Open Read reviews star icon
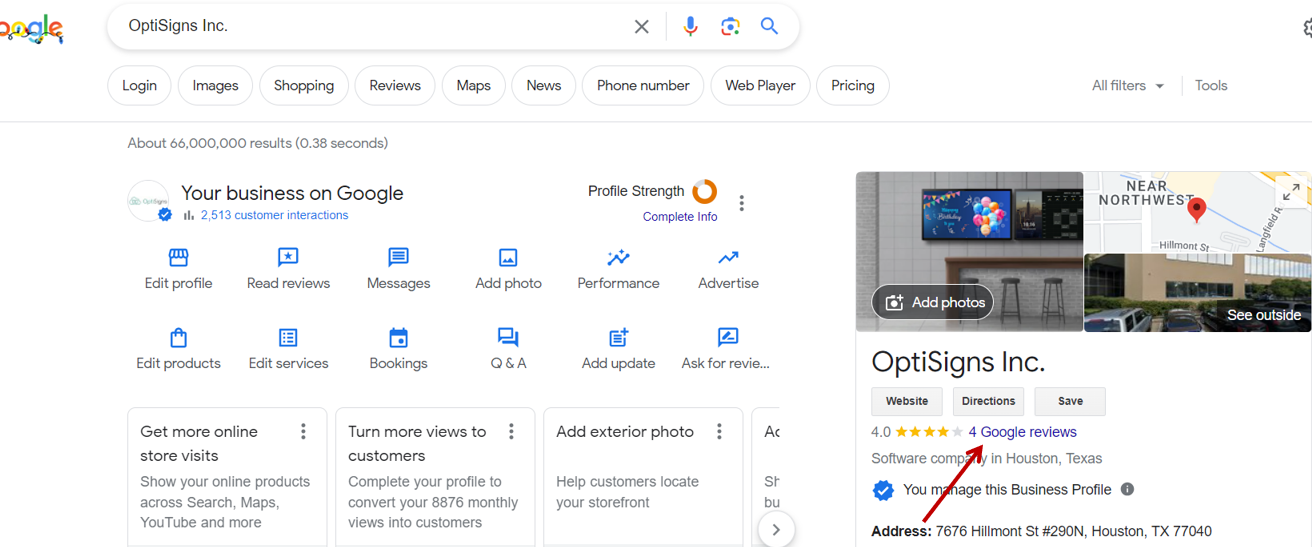Screen dimensions: 1312x547 [288, 258]
